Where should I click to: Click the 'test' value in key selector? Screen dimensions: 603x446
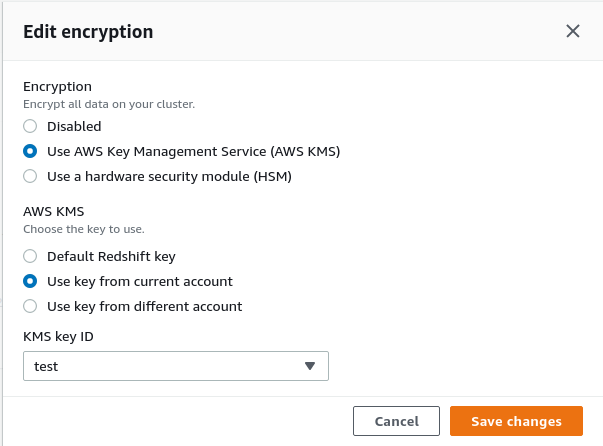tap(46, 366)
